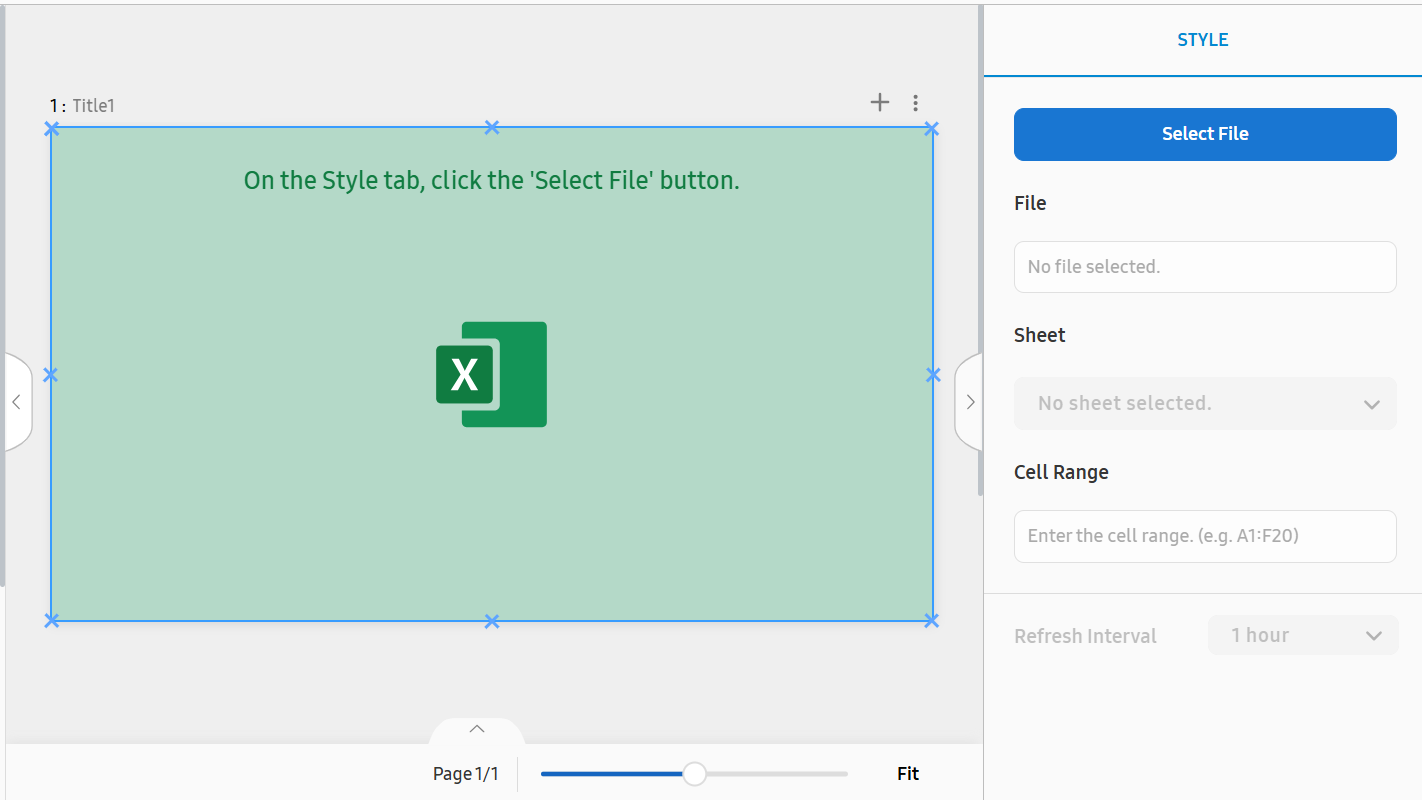The image size is (1422, 800).
Task: Click the top-center resize handle
Action: point(491,127)
